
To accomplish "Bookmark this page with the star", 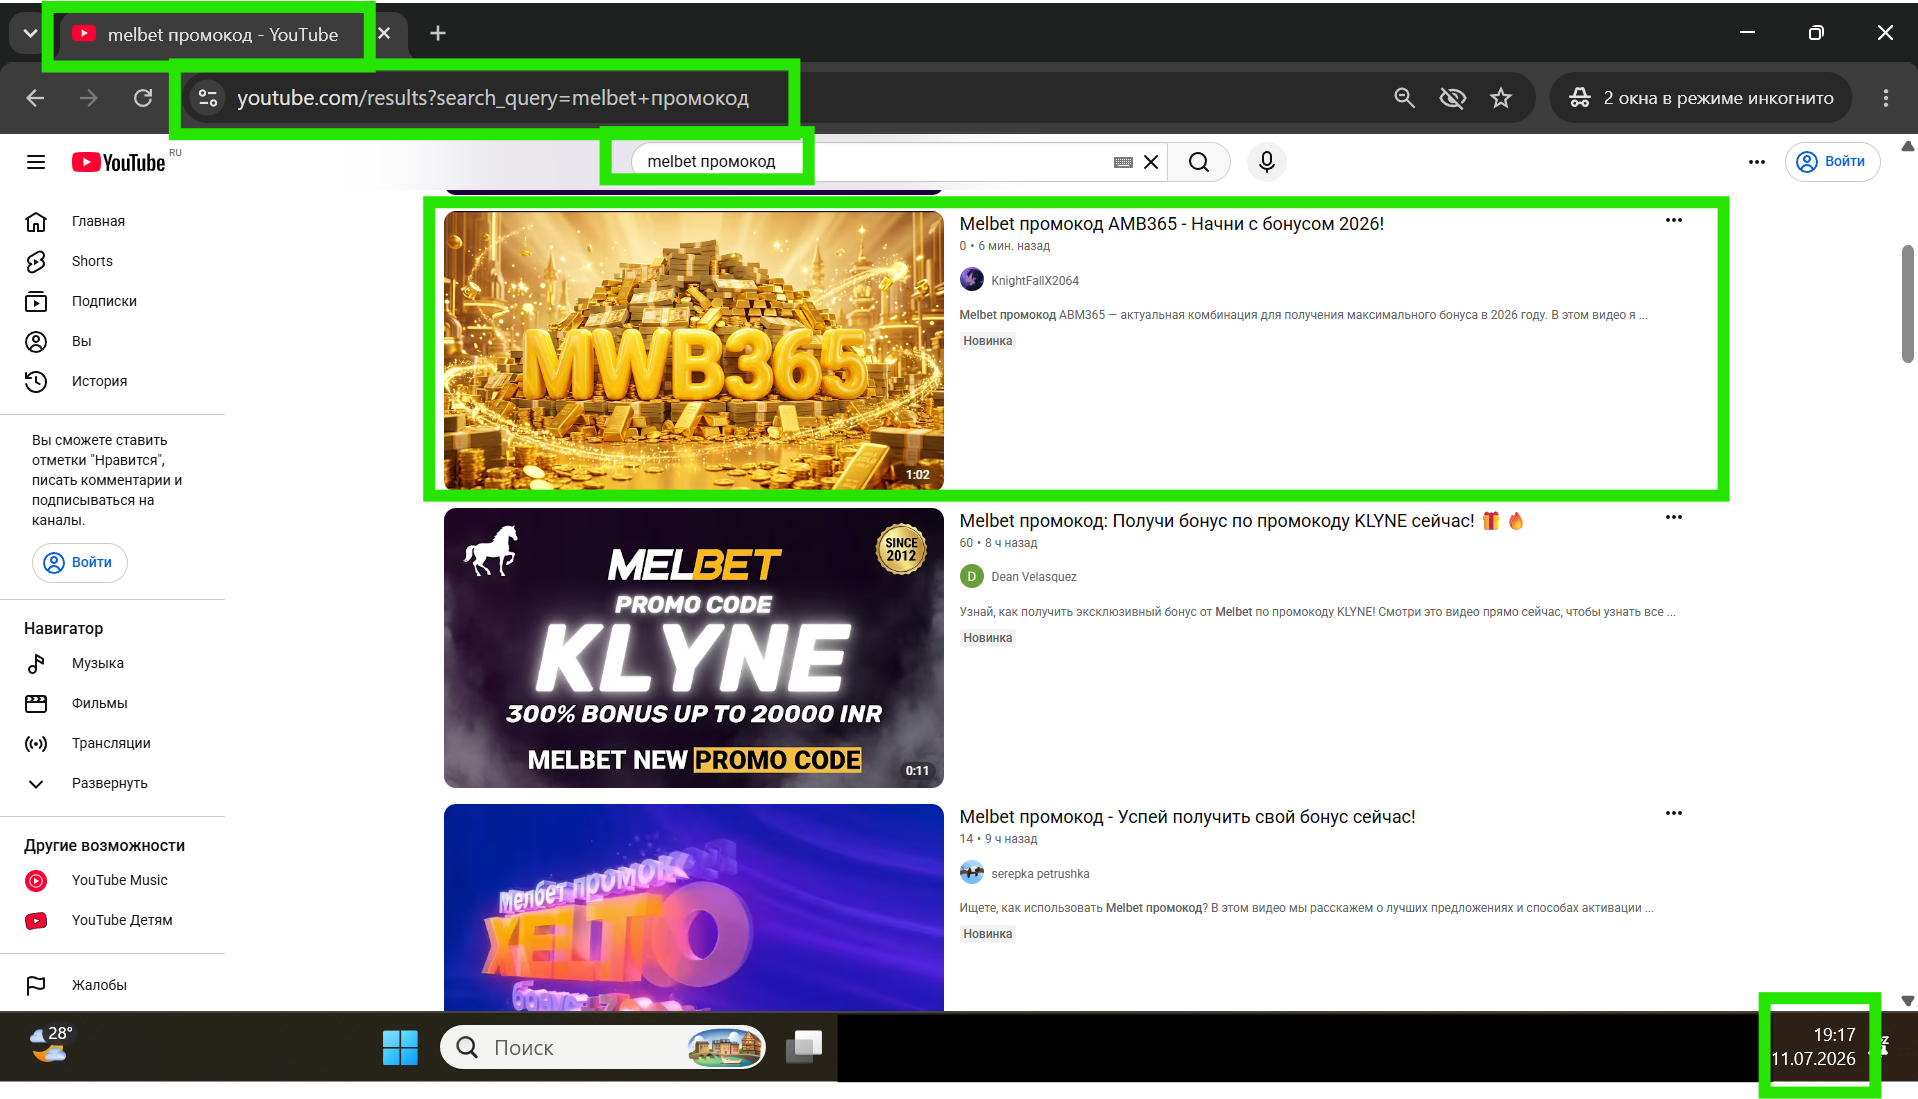I will pyautogui.click(x=1501, y=98).
